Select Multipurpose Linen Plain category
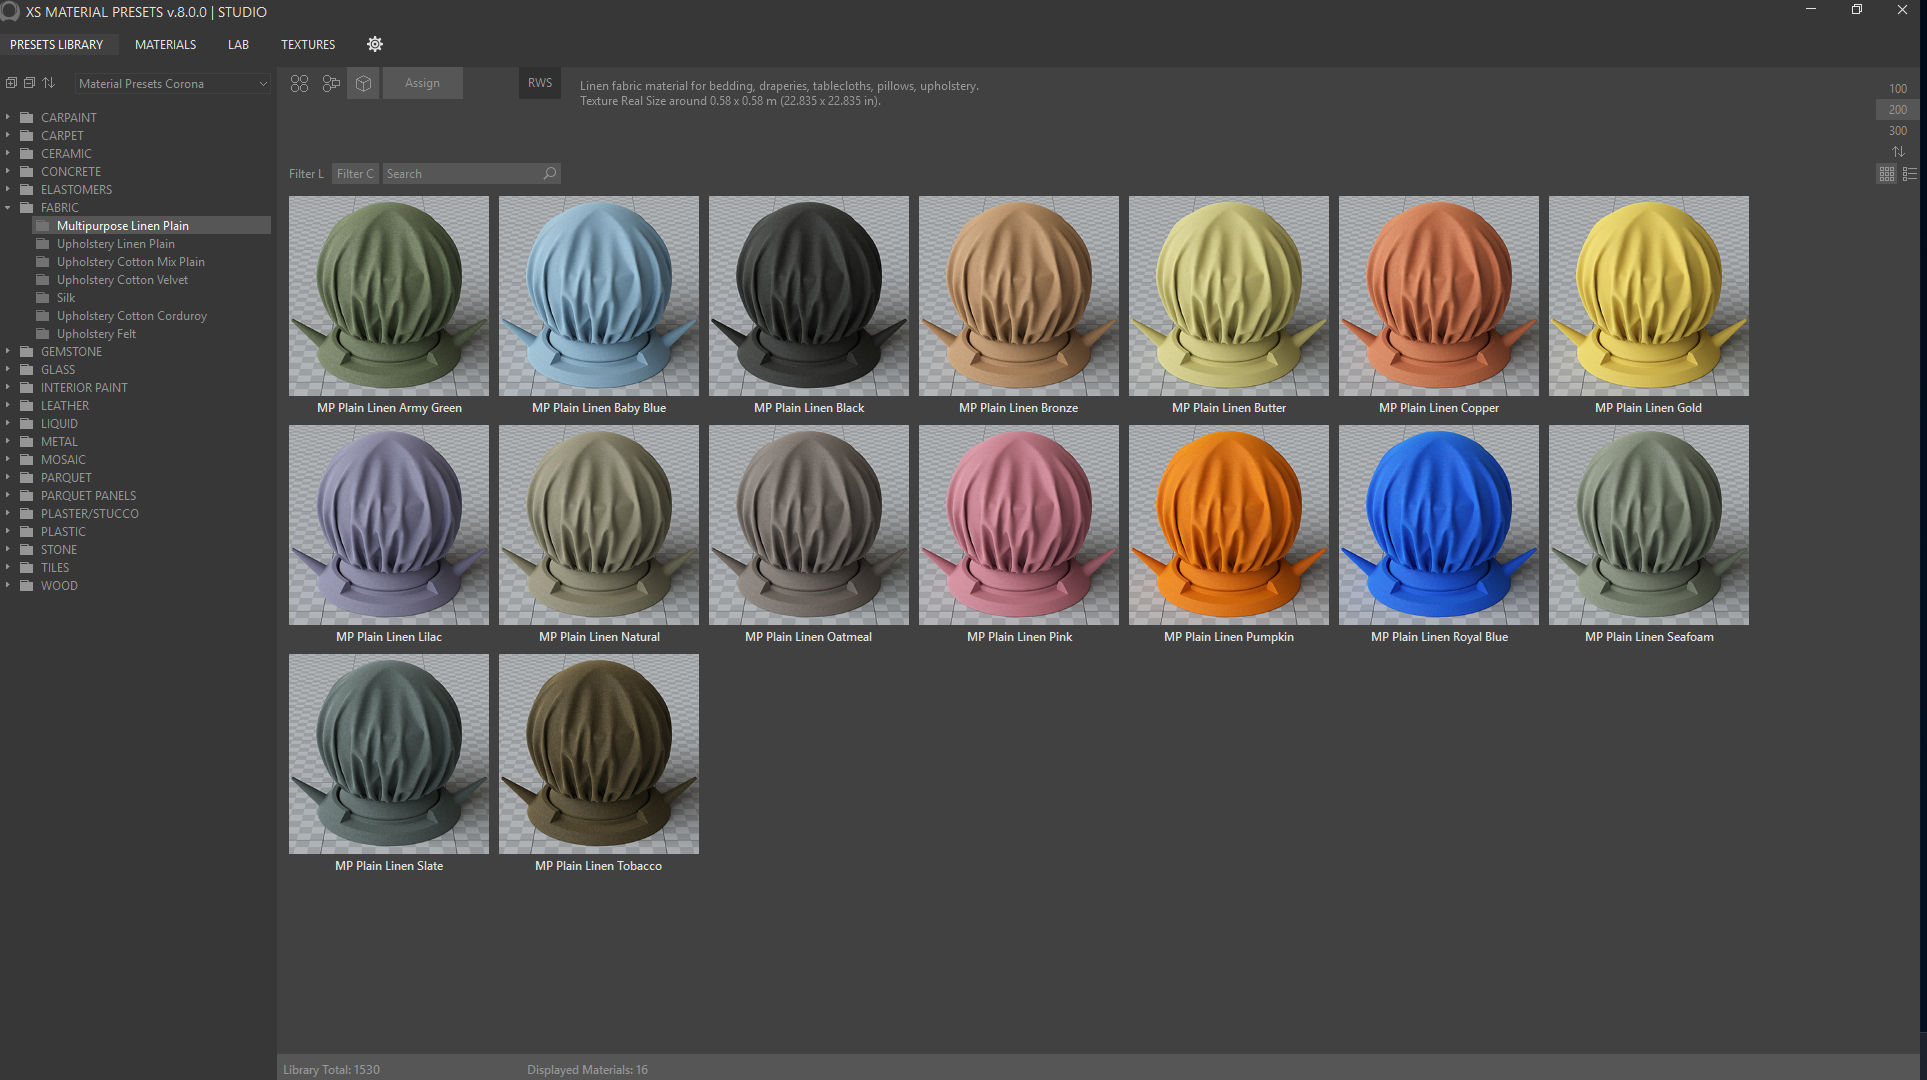This screenshot has height=1080, width=1927. pos(151,225)
